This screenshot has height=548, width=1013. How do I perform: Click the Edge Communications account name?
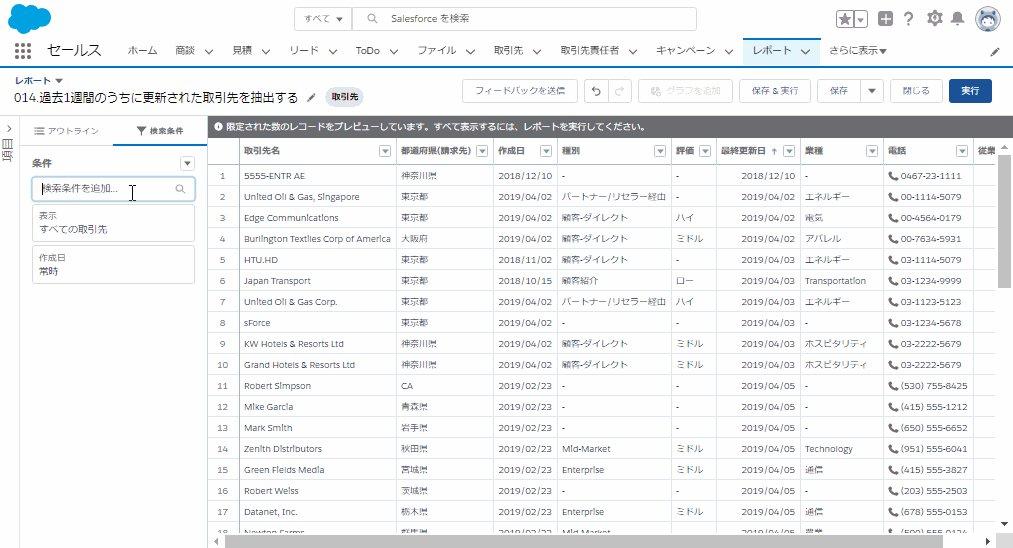pyautogui.click(x=291, y=218)
